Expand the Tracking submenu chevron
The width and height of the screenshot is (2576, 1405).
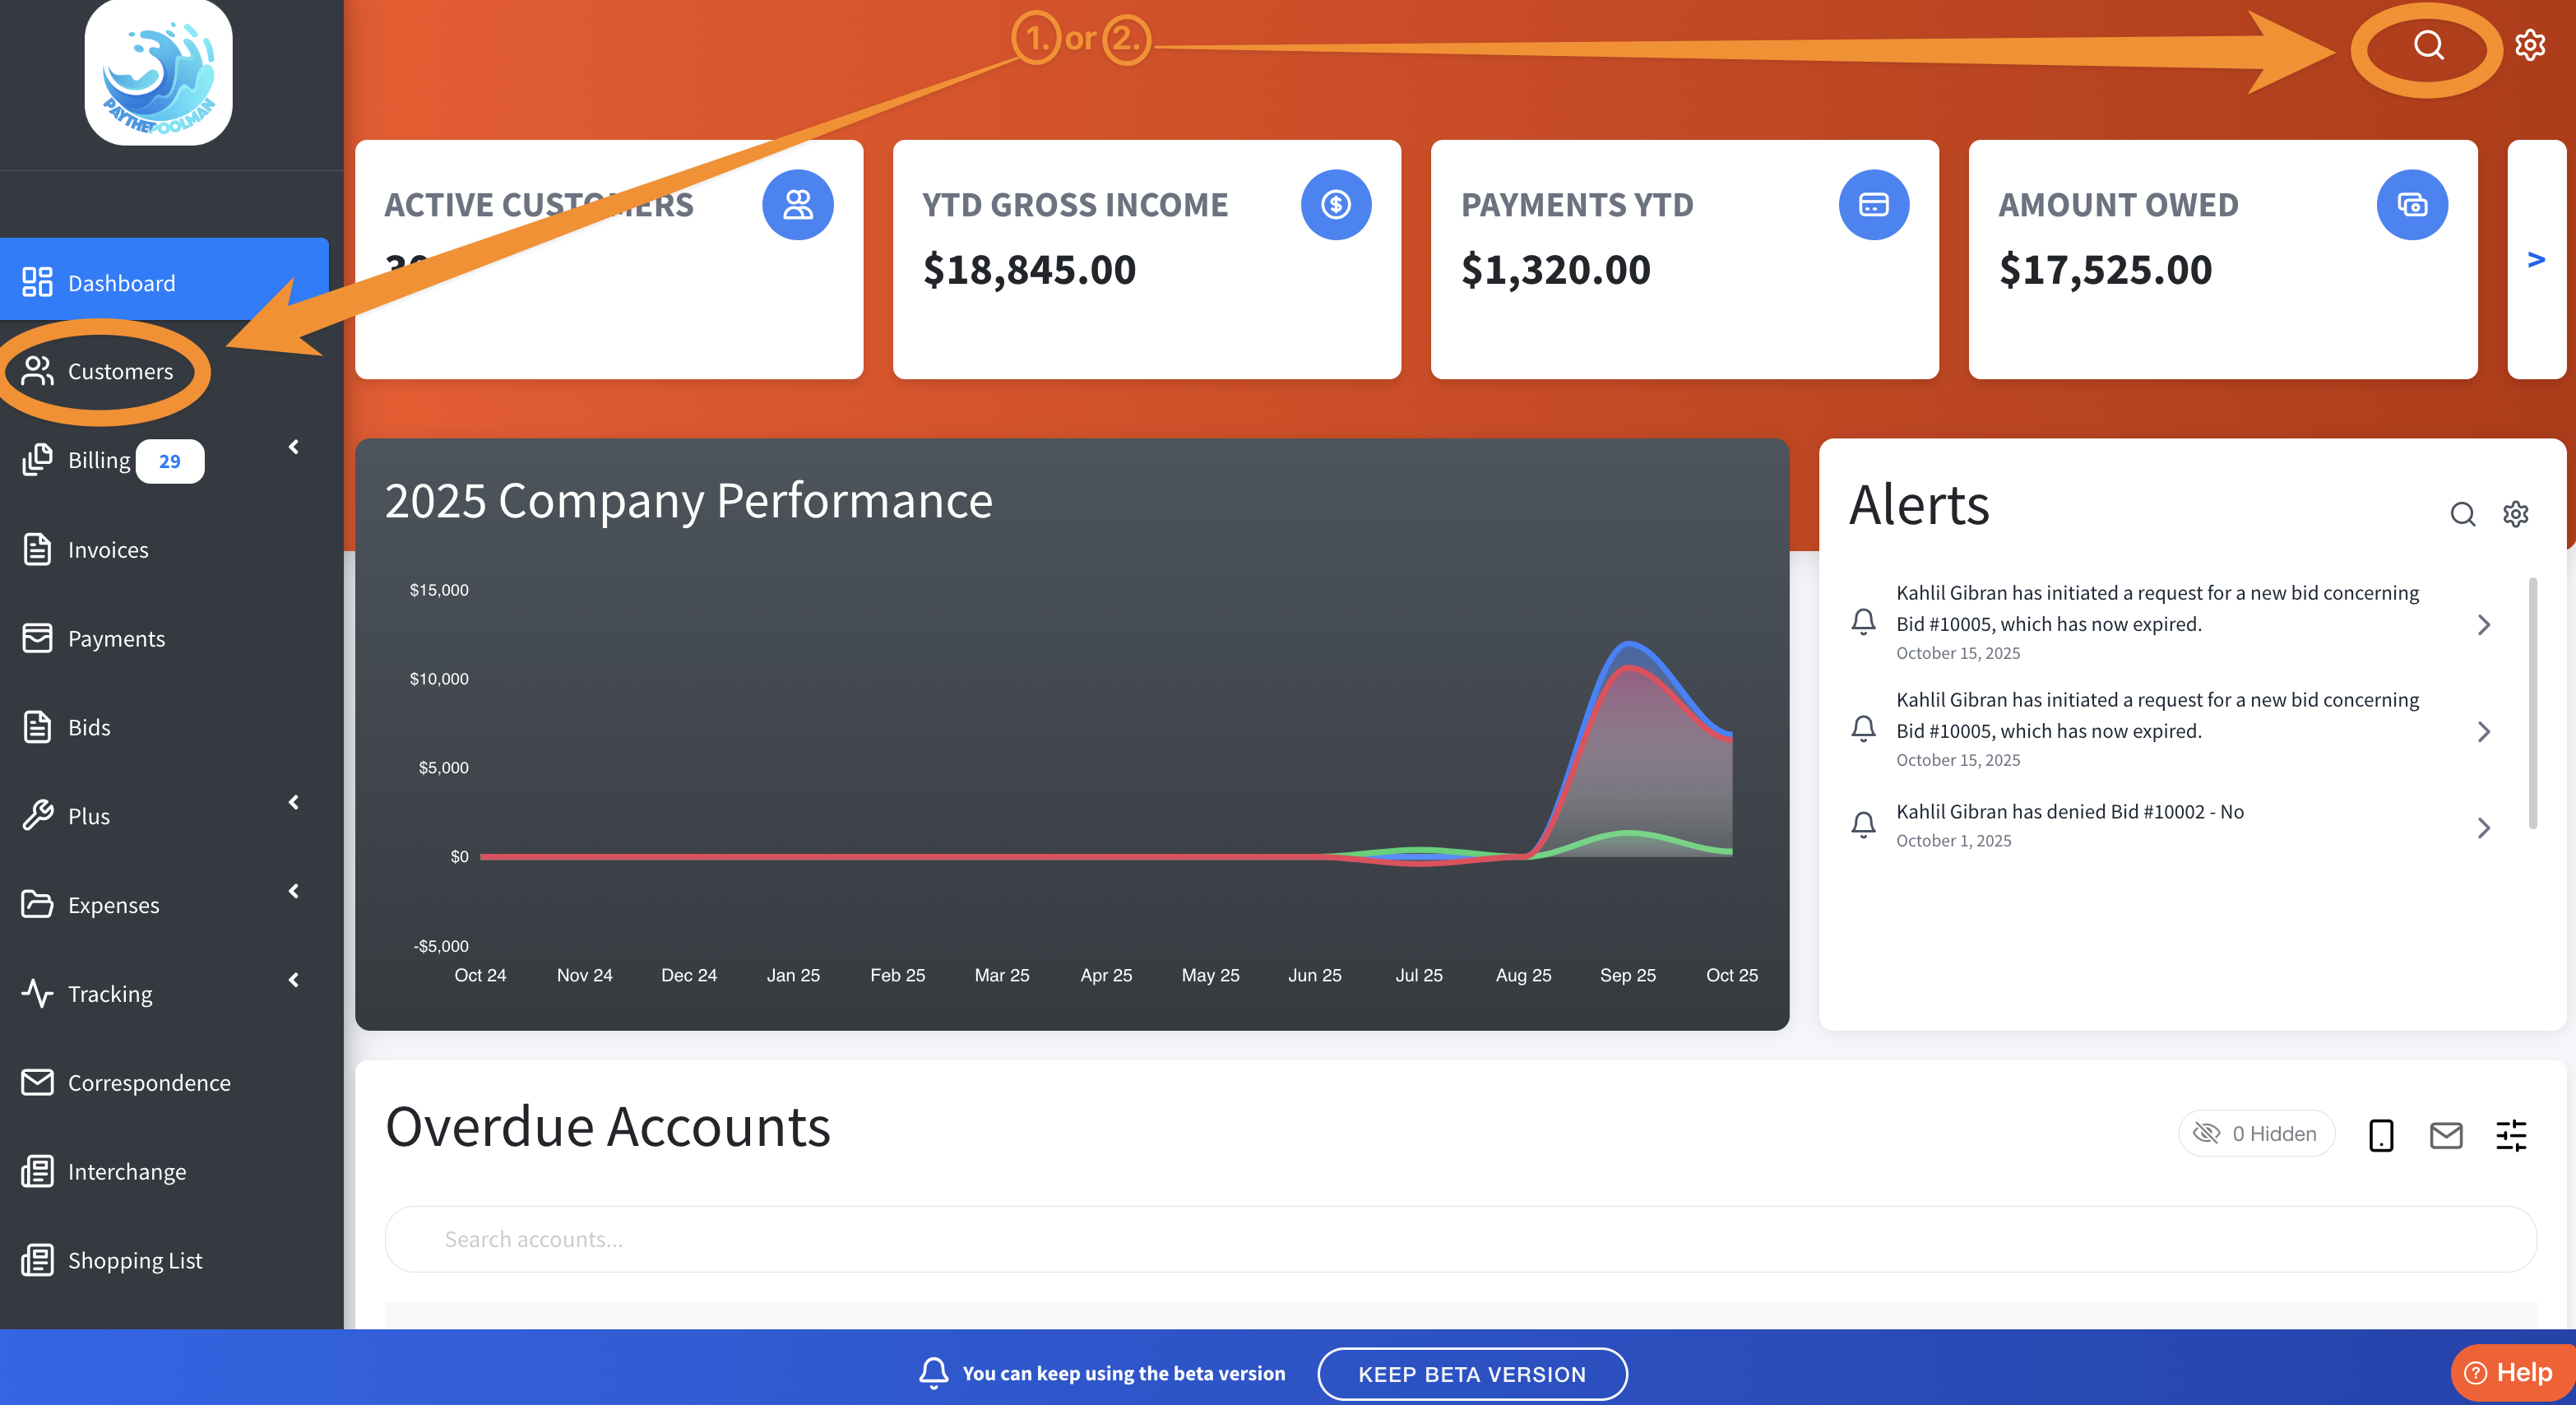[x=294, y=980]
